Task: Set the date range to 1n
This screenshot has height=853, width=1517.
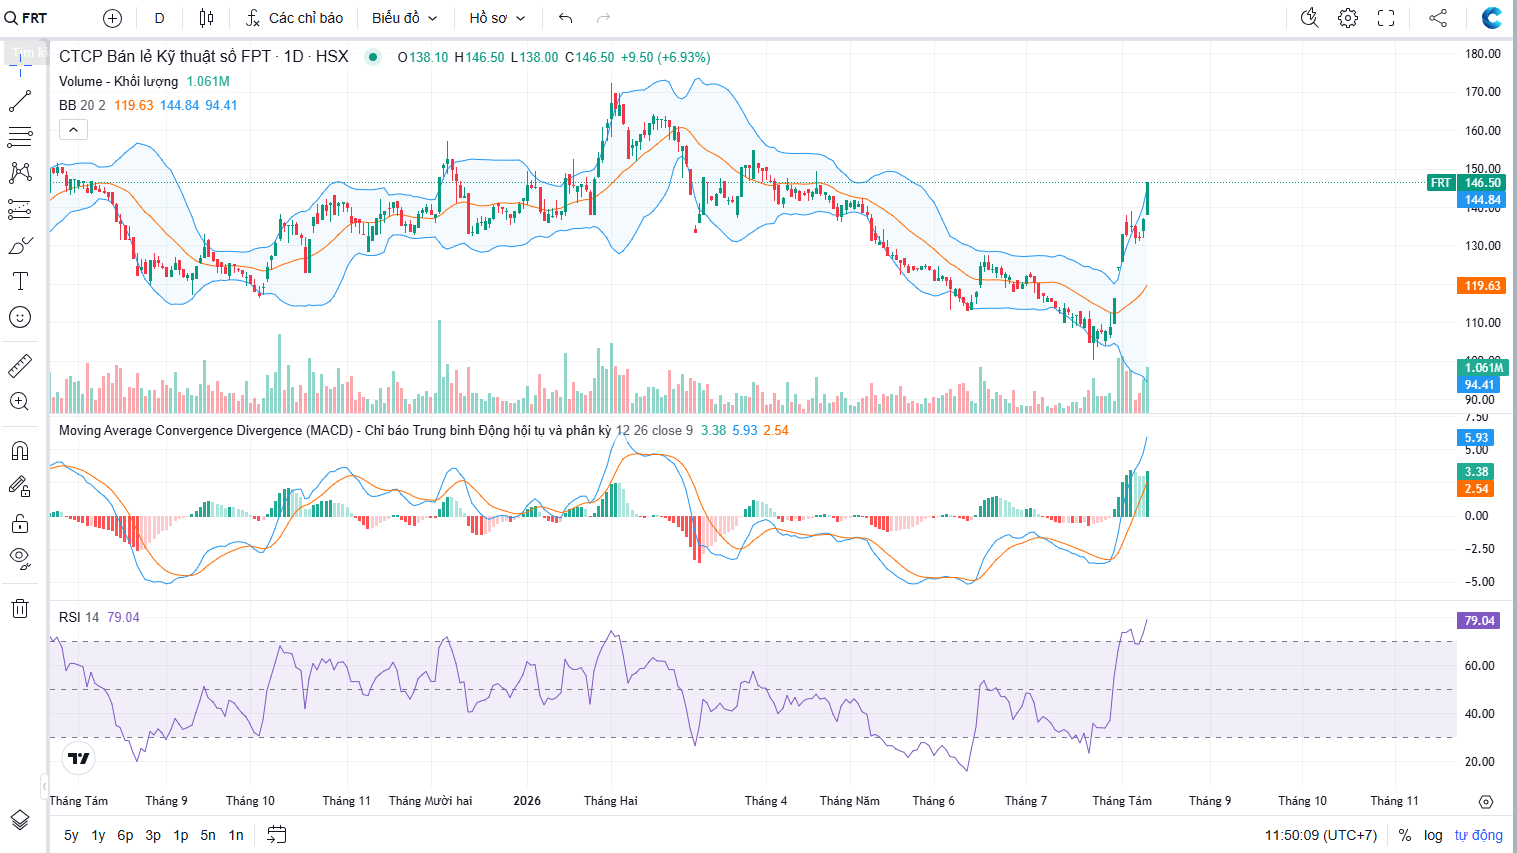Action: [236, 835]
